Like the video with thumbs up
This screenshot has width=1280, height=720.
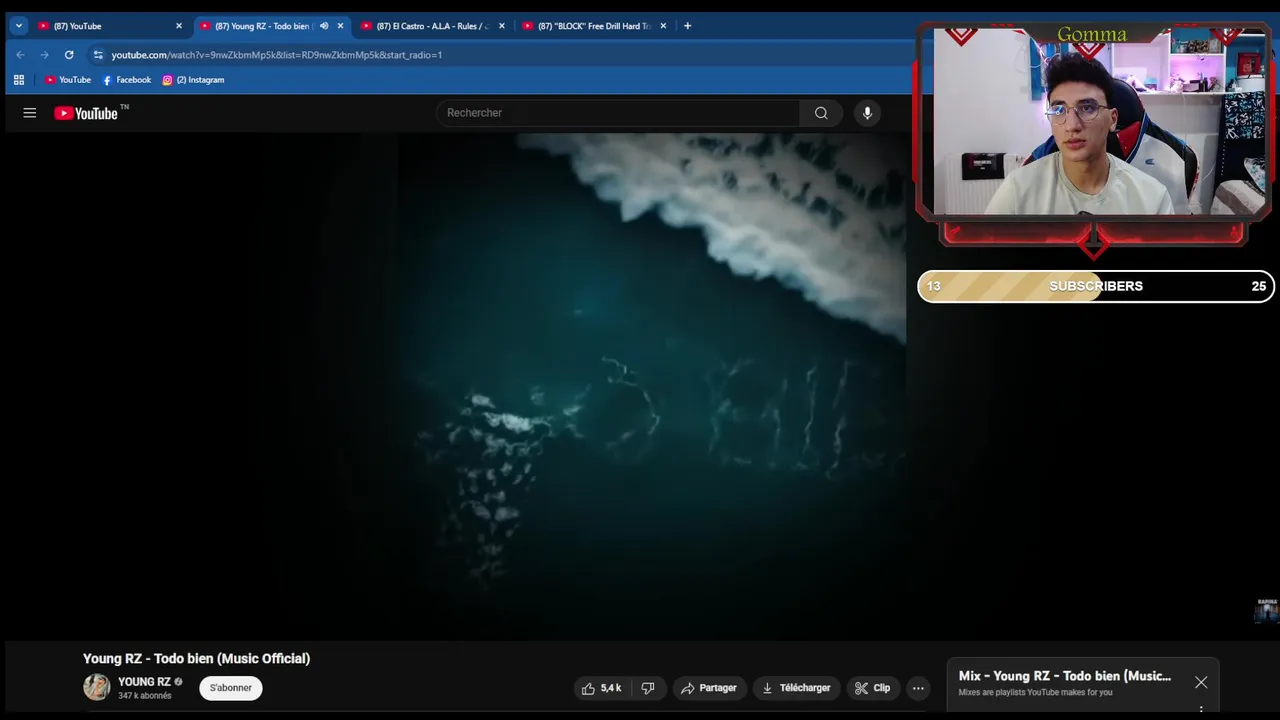602,688
